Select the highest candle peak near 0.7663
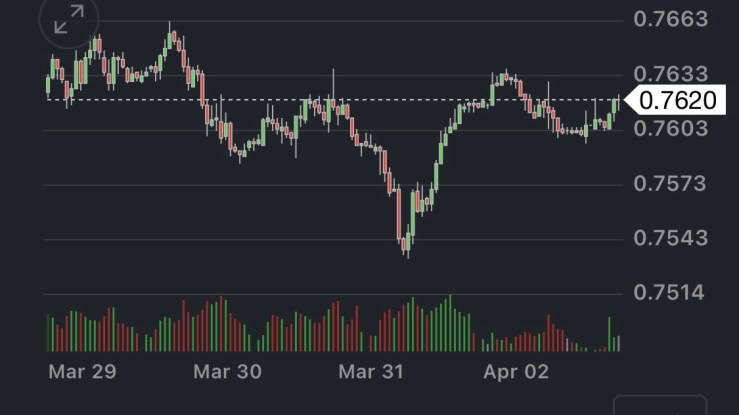The width and height of the screenshot is (739, 415). pos(171,38)
